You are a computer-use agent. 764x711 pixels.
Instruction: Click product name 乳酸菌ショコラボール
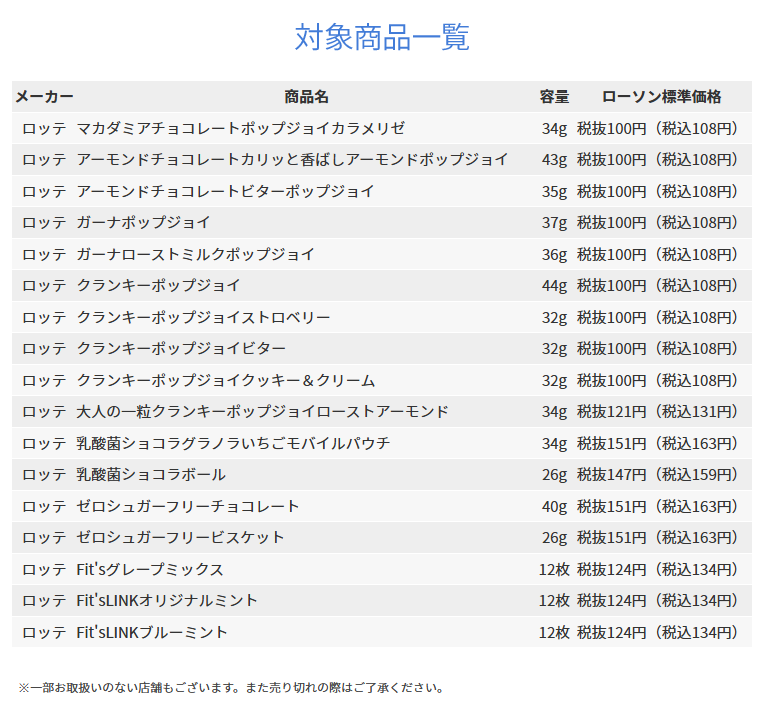[151, 474]
